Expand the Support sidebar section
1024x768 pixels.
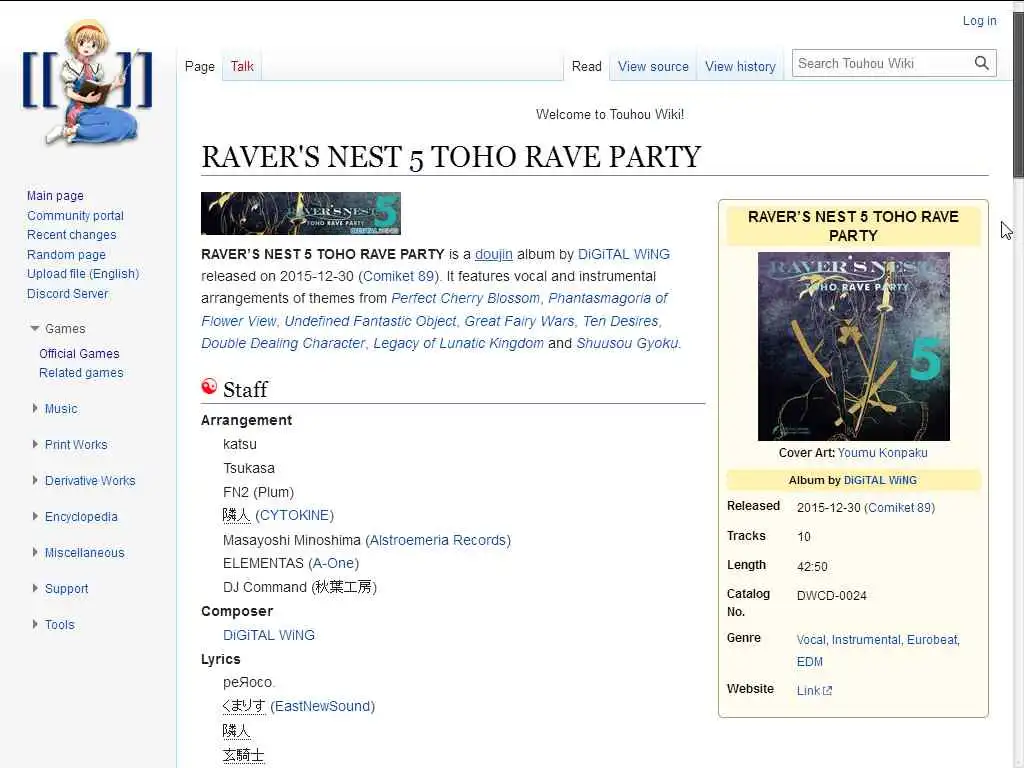(35, 588)
